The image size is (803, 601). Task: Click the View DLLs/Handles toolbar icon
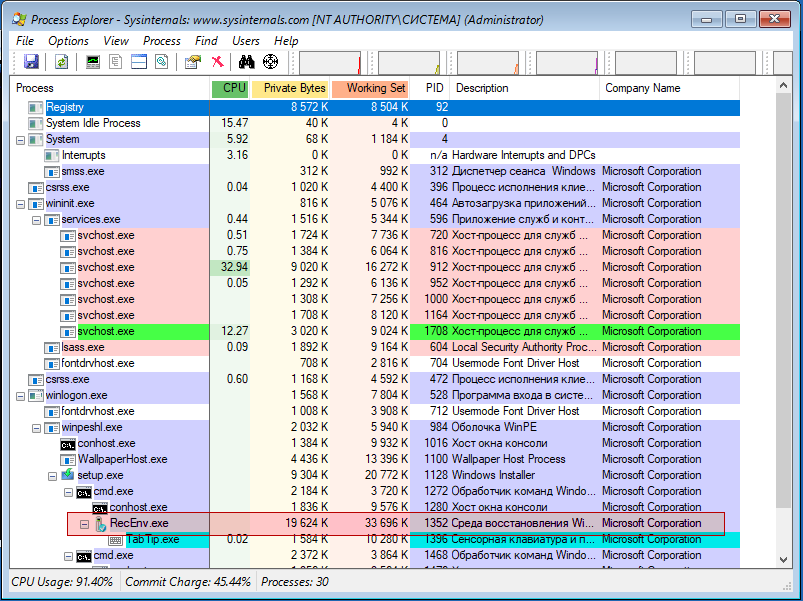(162, 62)
